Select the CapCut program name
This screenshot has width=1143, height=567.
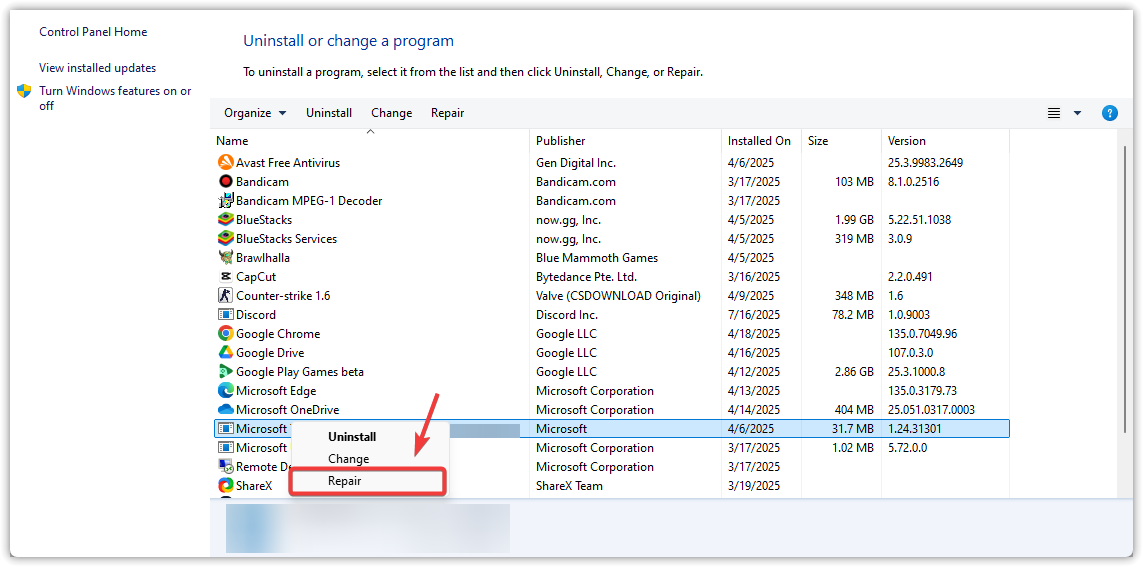(x=256, y=276)
